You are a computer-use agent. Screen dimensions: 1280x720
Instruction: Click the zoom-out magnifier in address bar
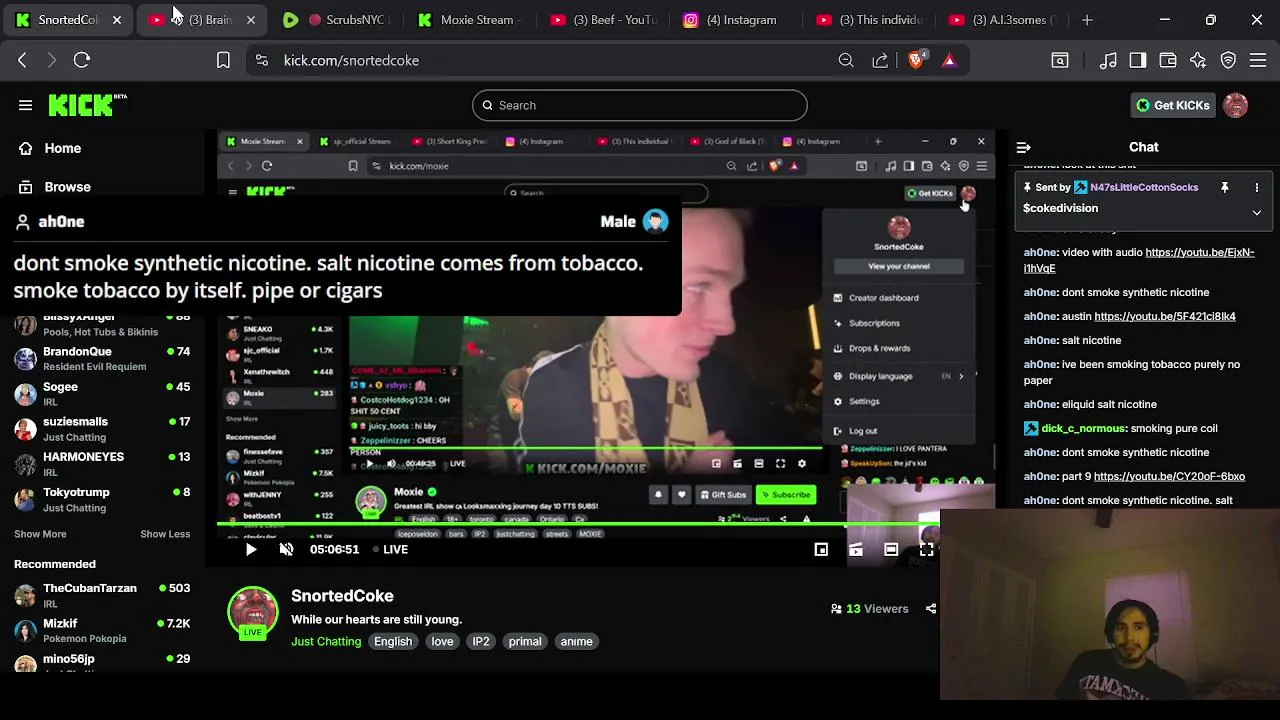coord(846,60)
